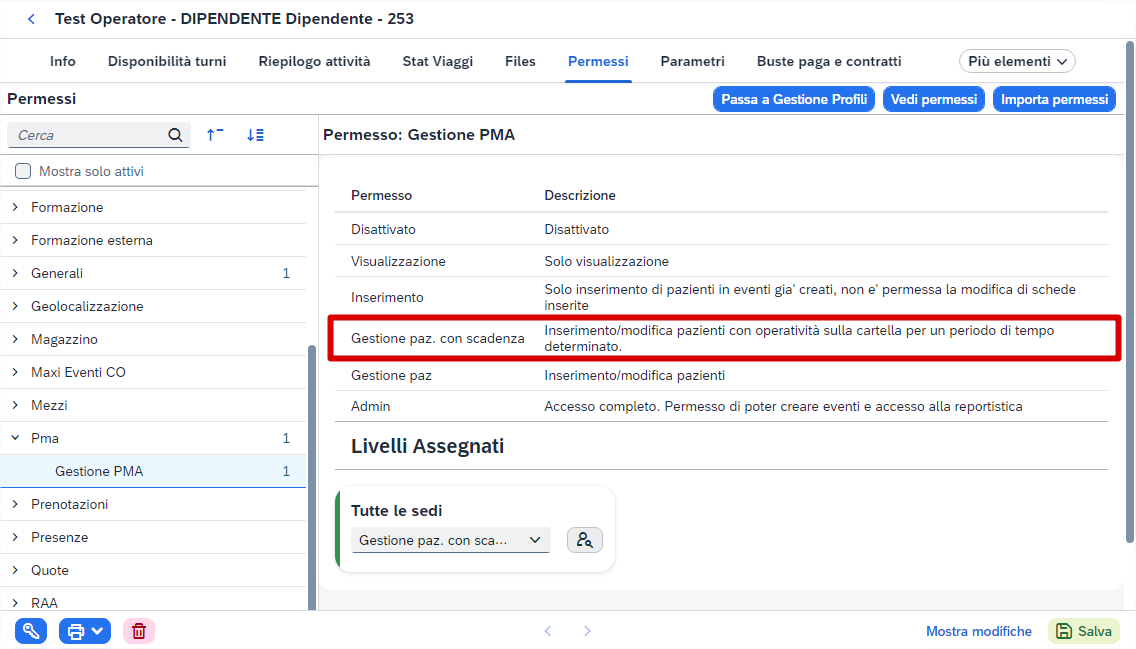Click inside the Cerca search field

[x=91, y=135]
